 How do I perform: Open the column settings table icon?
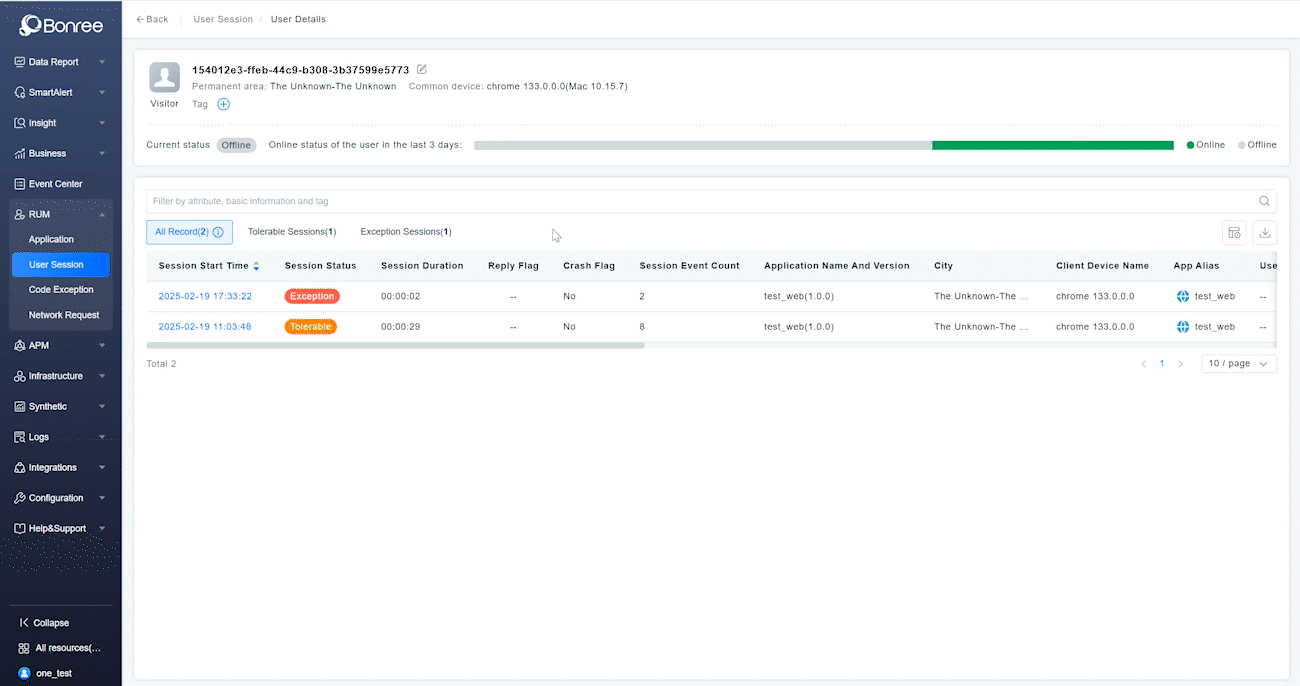(x=1234, y=232)
